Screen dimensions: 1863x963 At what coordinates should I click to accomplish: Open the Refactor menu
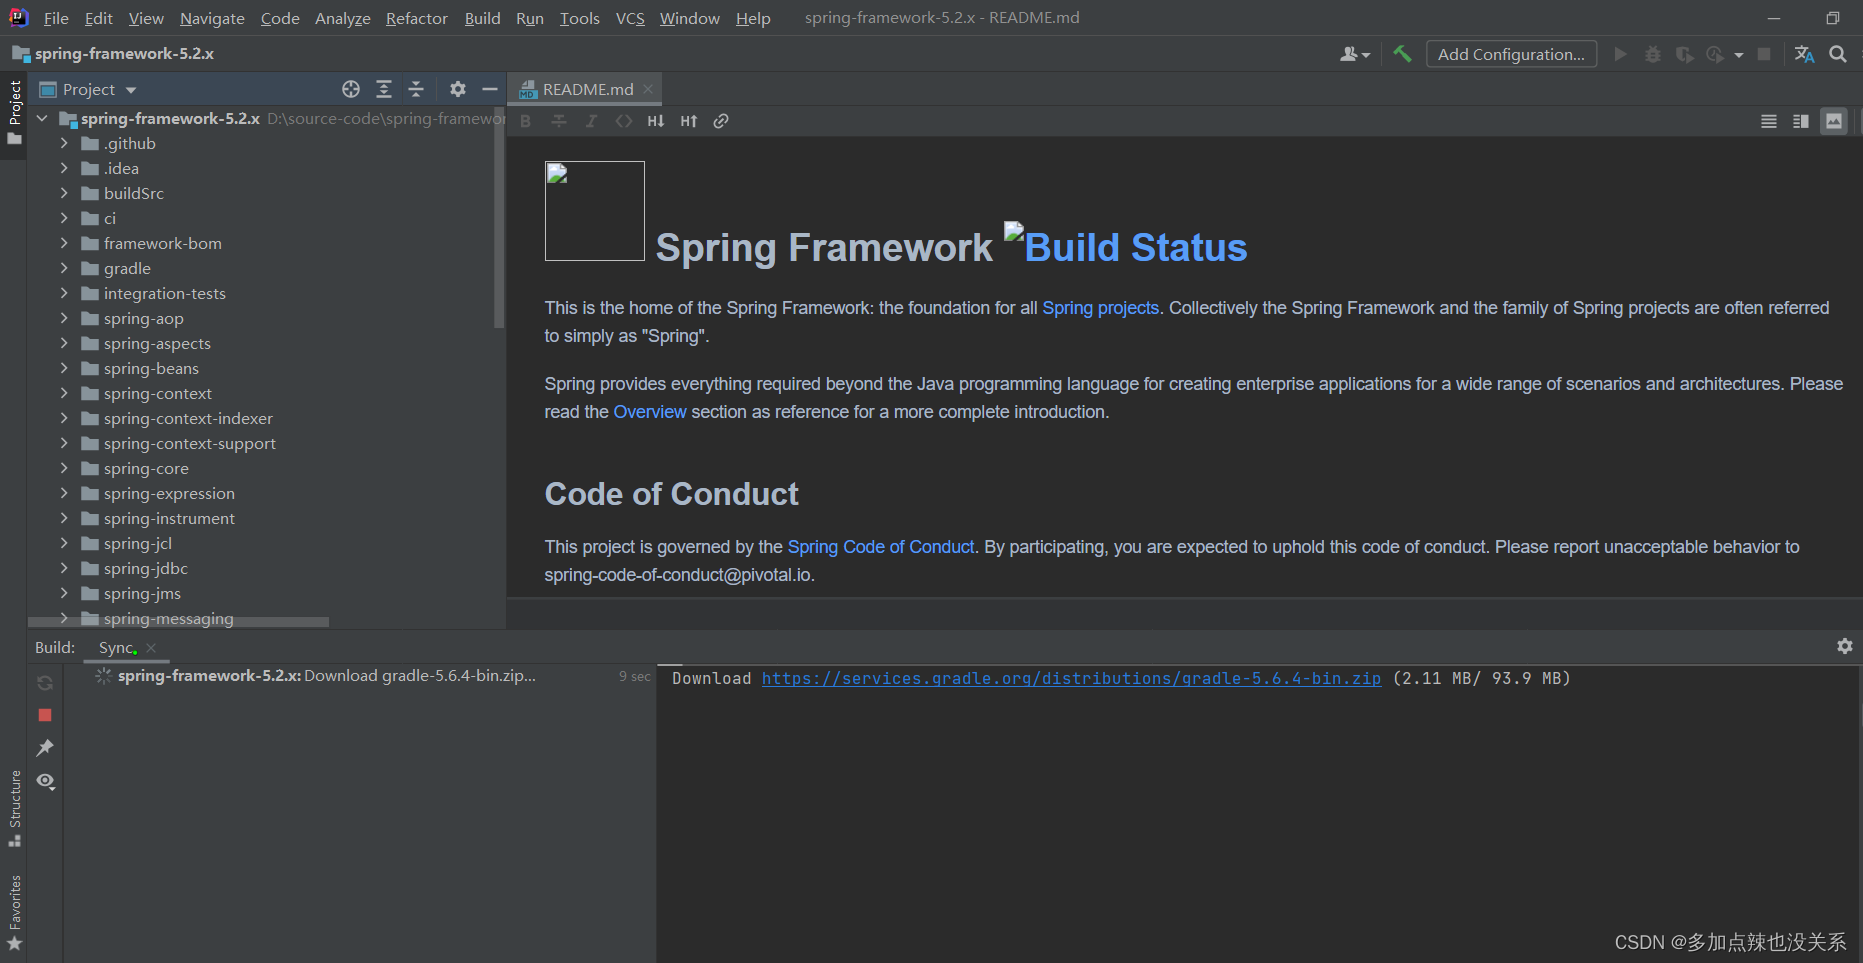[417, 18]
